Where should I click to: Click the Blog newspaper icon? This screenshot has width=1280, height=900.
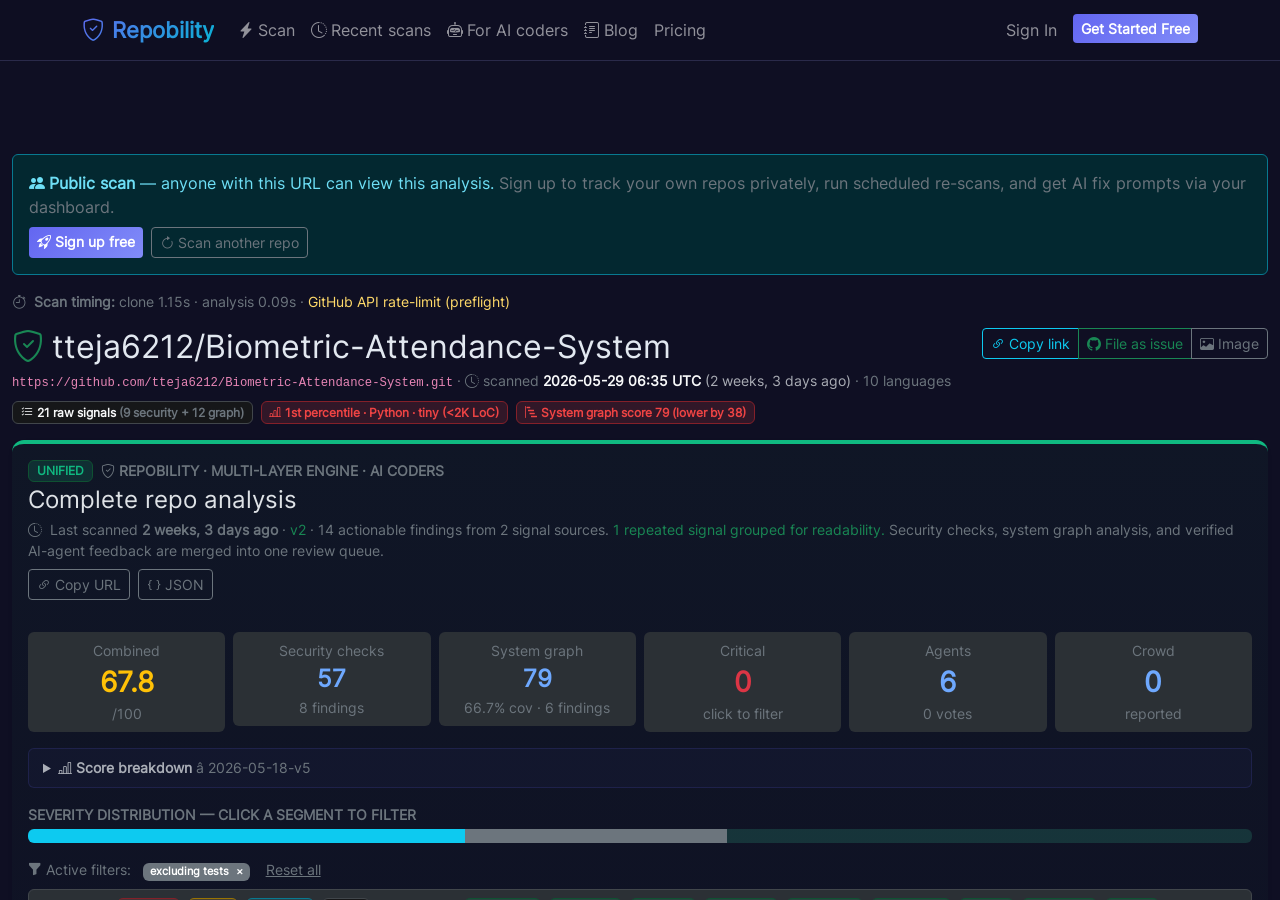(592, 30)
